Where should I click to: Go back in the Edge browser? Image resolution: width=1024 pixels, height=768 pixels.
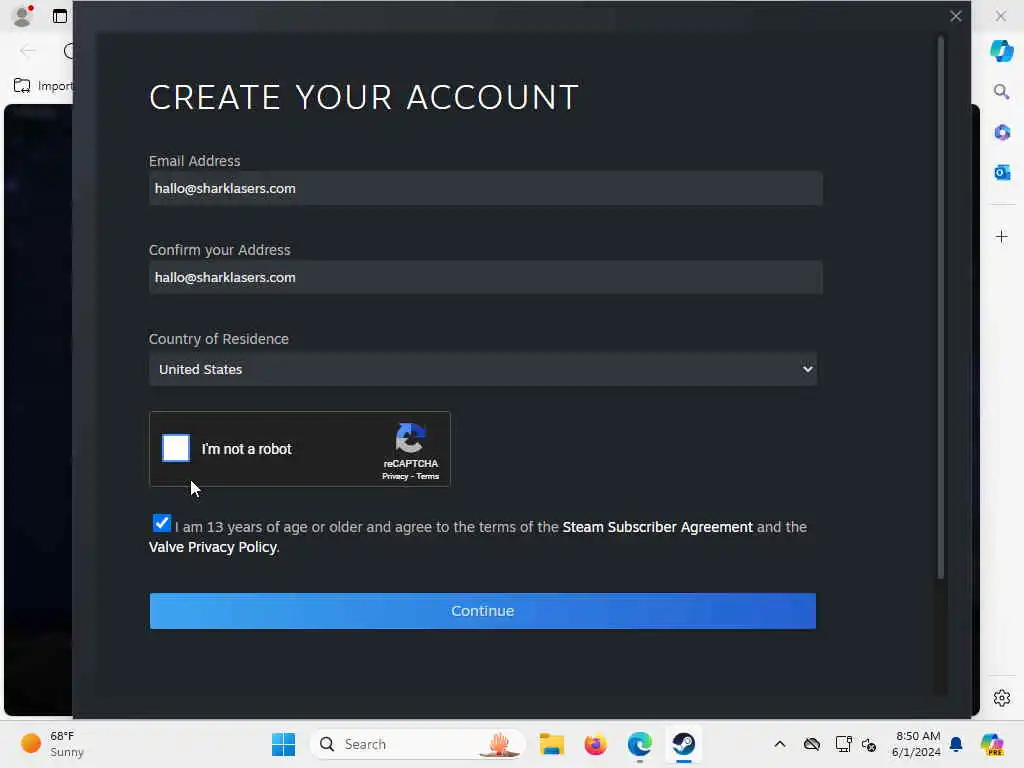coord(27,51)
